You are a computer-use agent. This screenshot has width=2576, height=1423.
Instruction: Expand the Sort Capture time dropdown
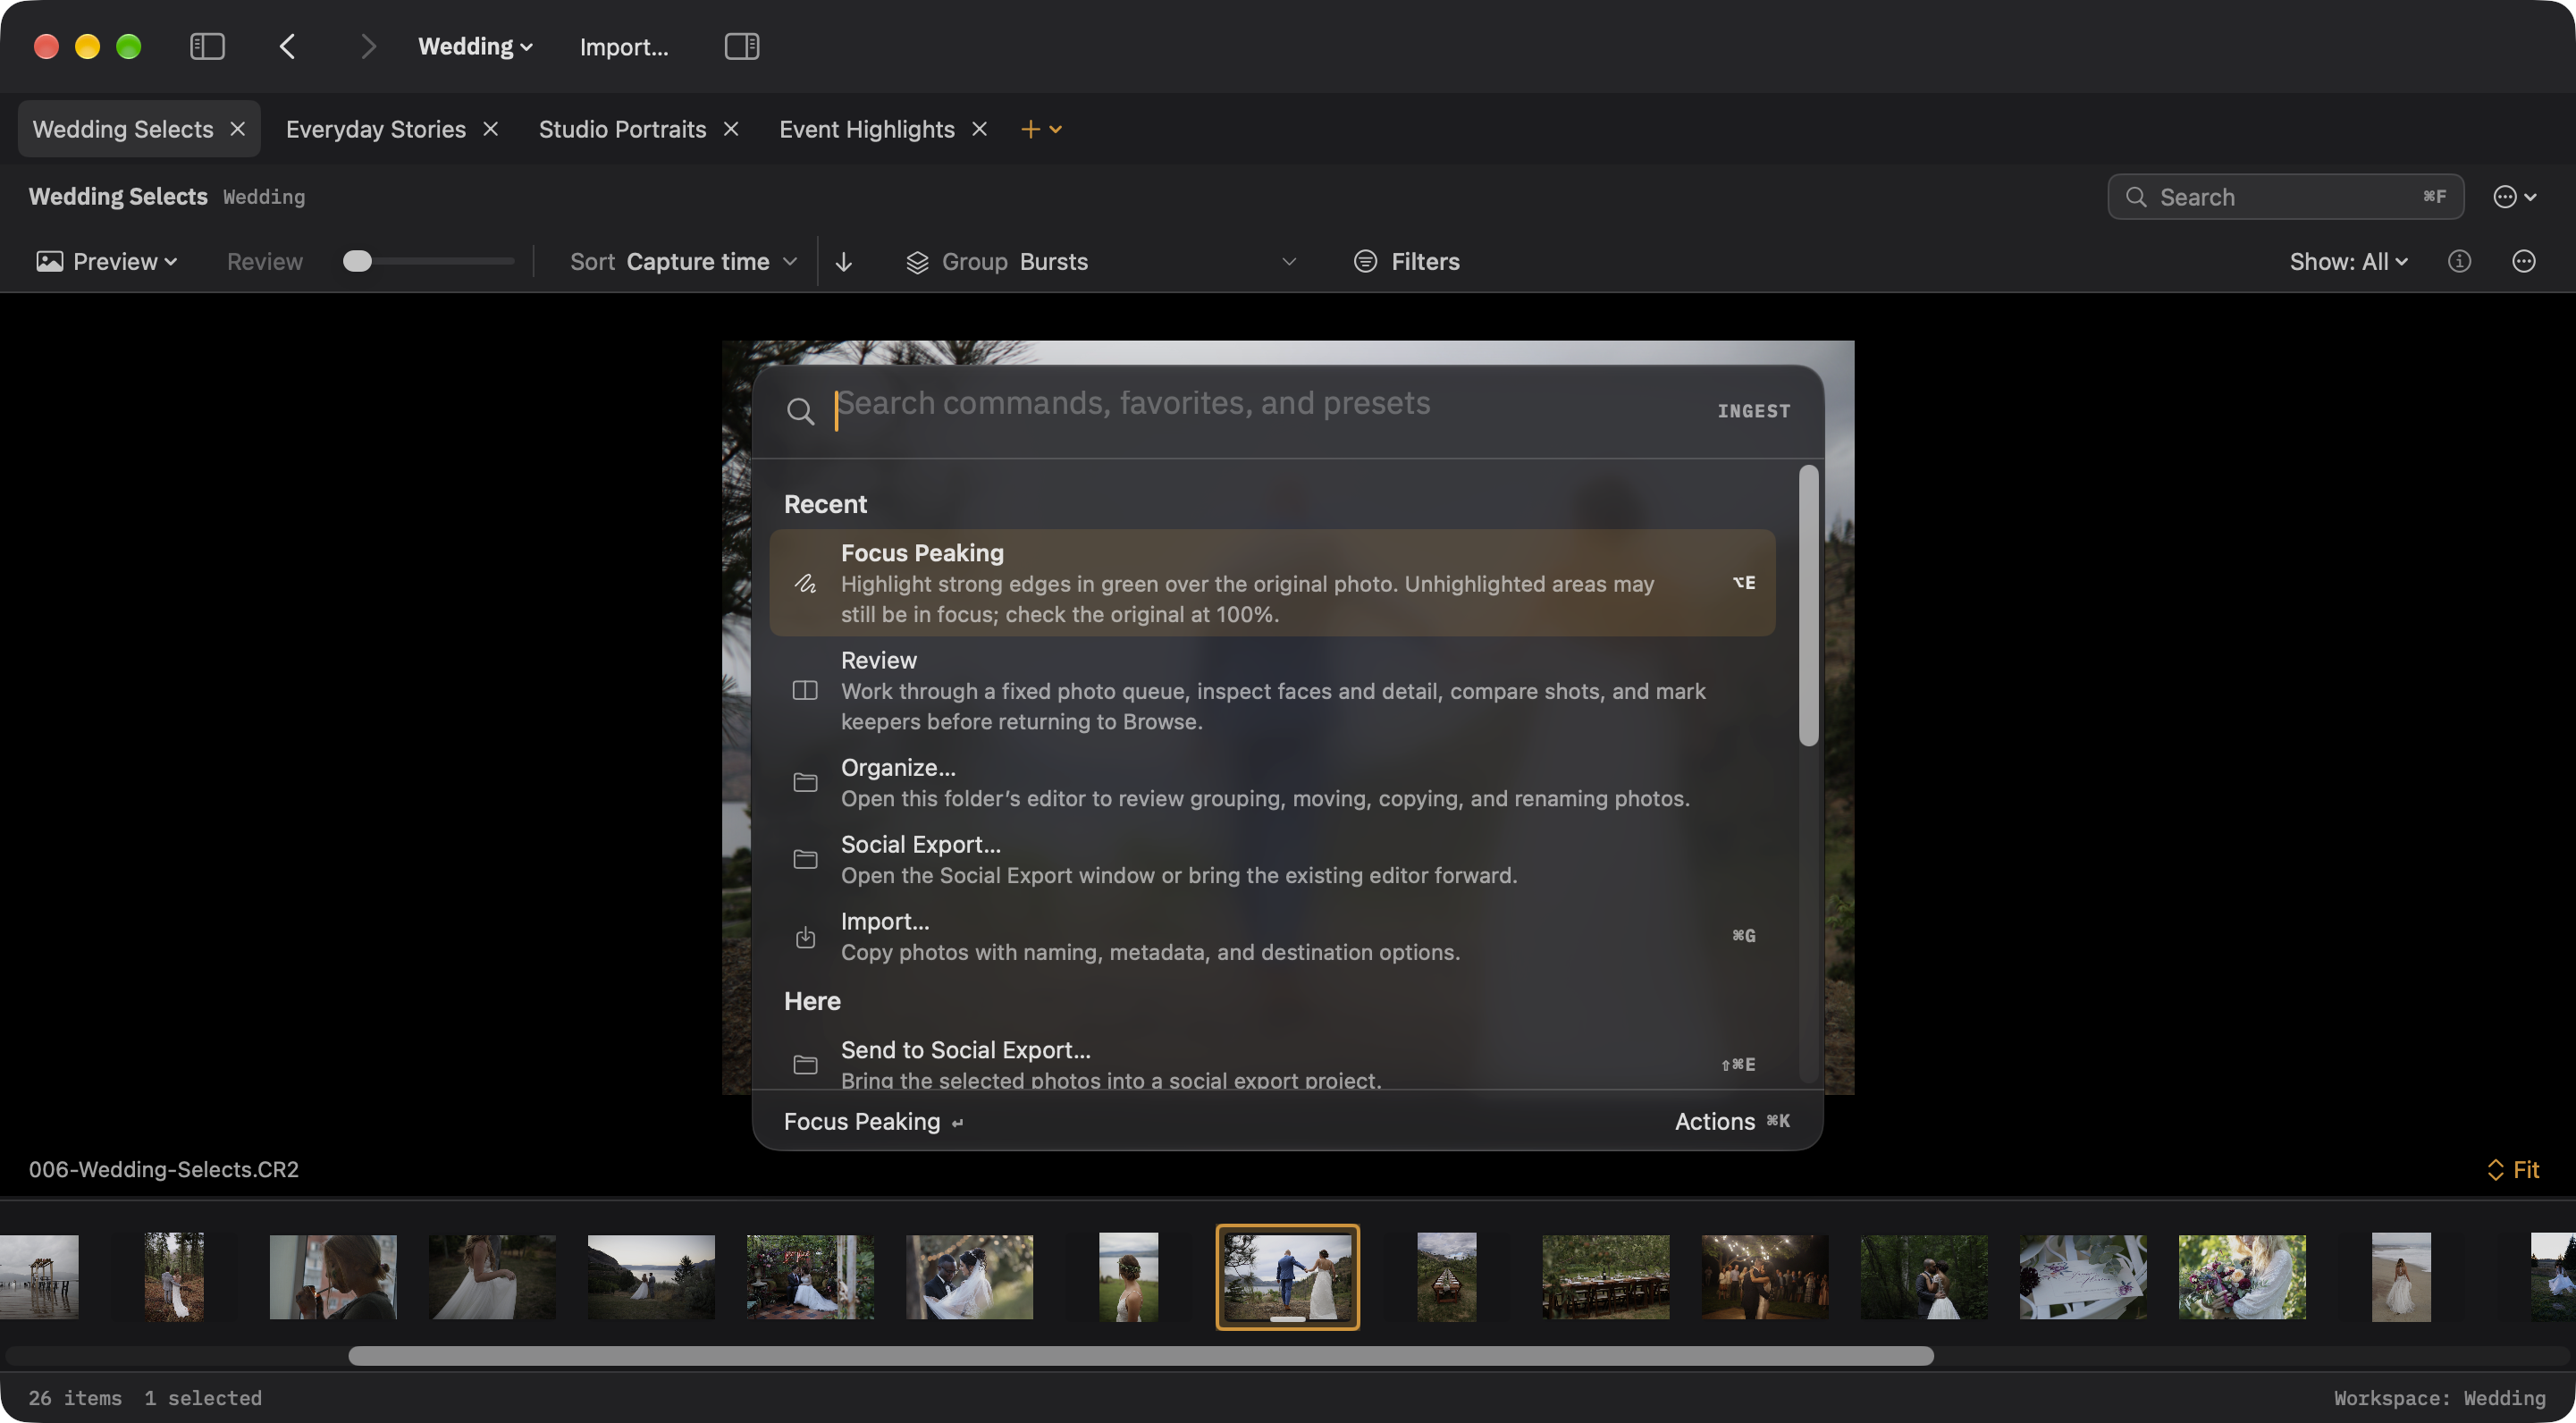684,261
